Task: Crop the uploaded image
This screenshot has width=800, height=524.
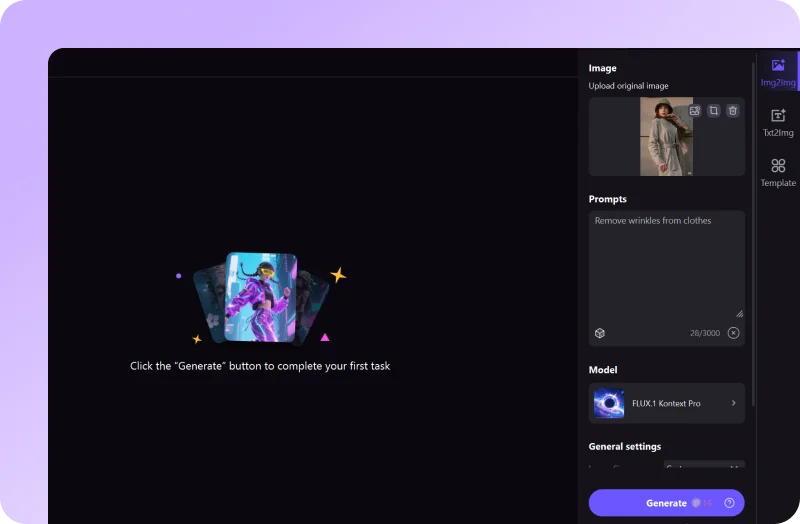Action: tap(714, 111)
